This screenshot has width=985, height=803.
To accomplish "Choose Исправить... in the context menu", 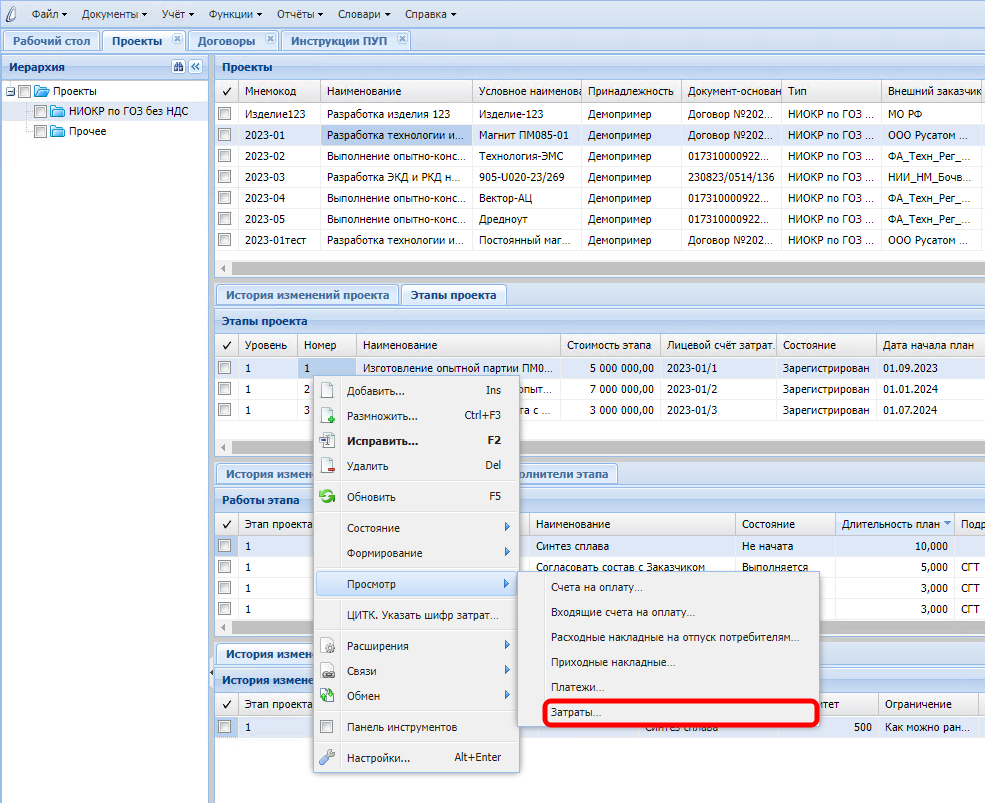I will [382, 441].
